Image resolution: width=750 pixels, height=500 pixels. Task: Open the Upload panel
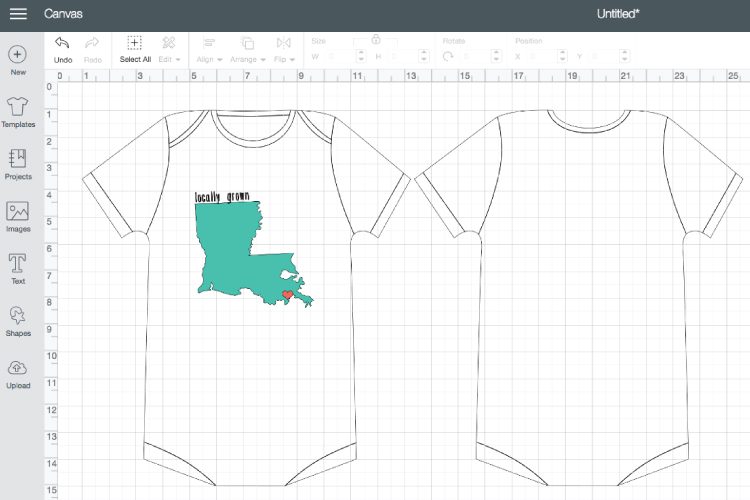coord(18,374)
